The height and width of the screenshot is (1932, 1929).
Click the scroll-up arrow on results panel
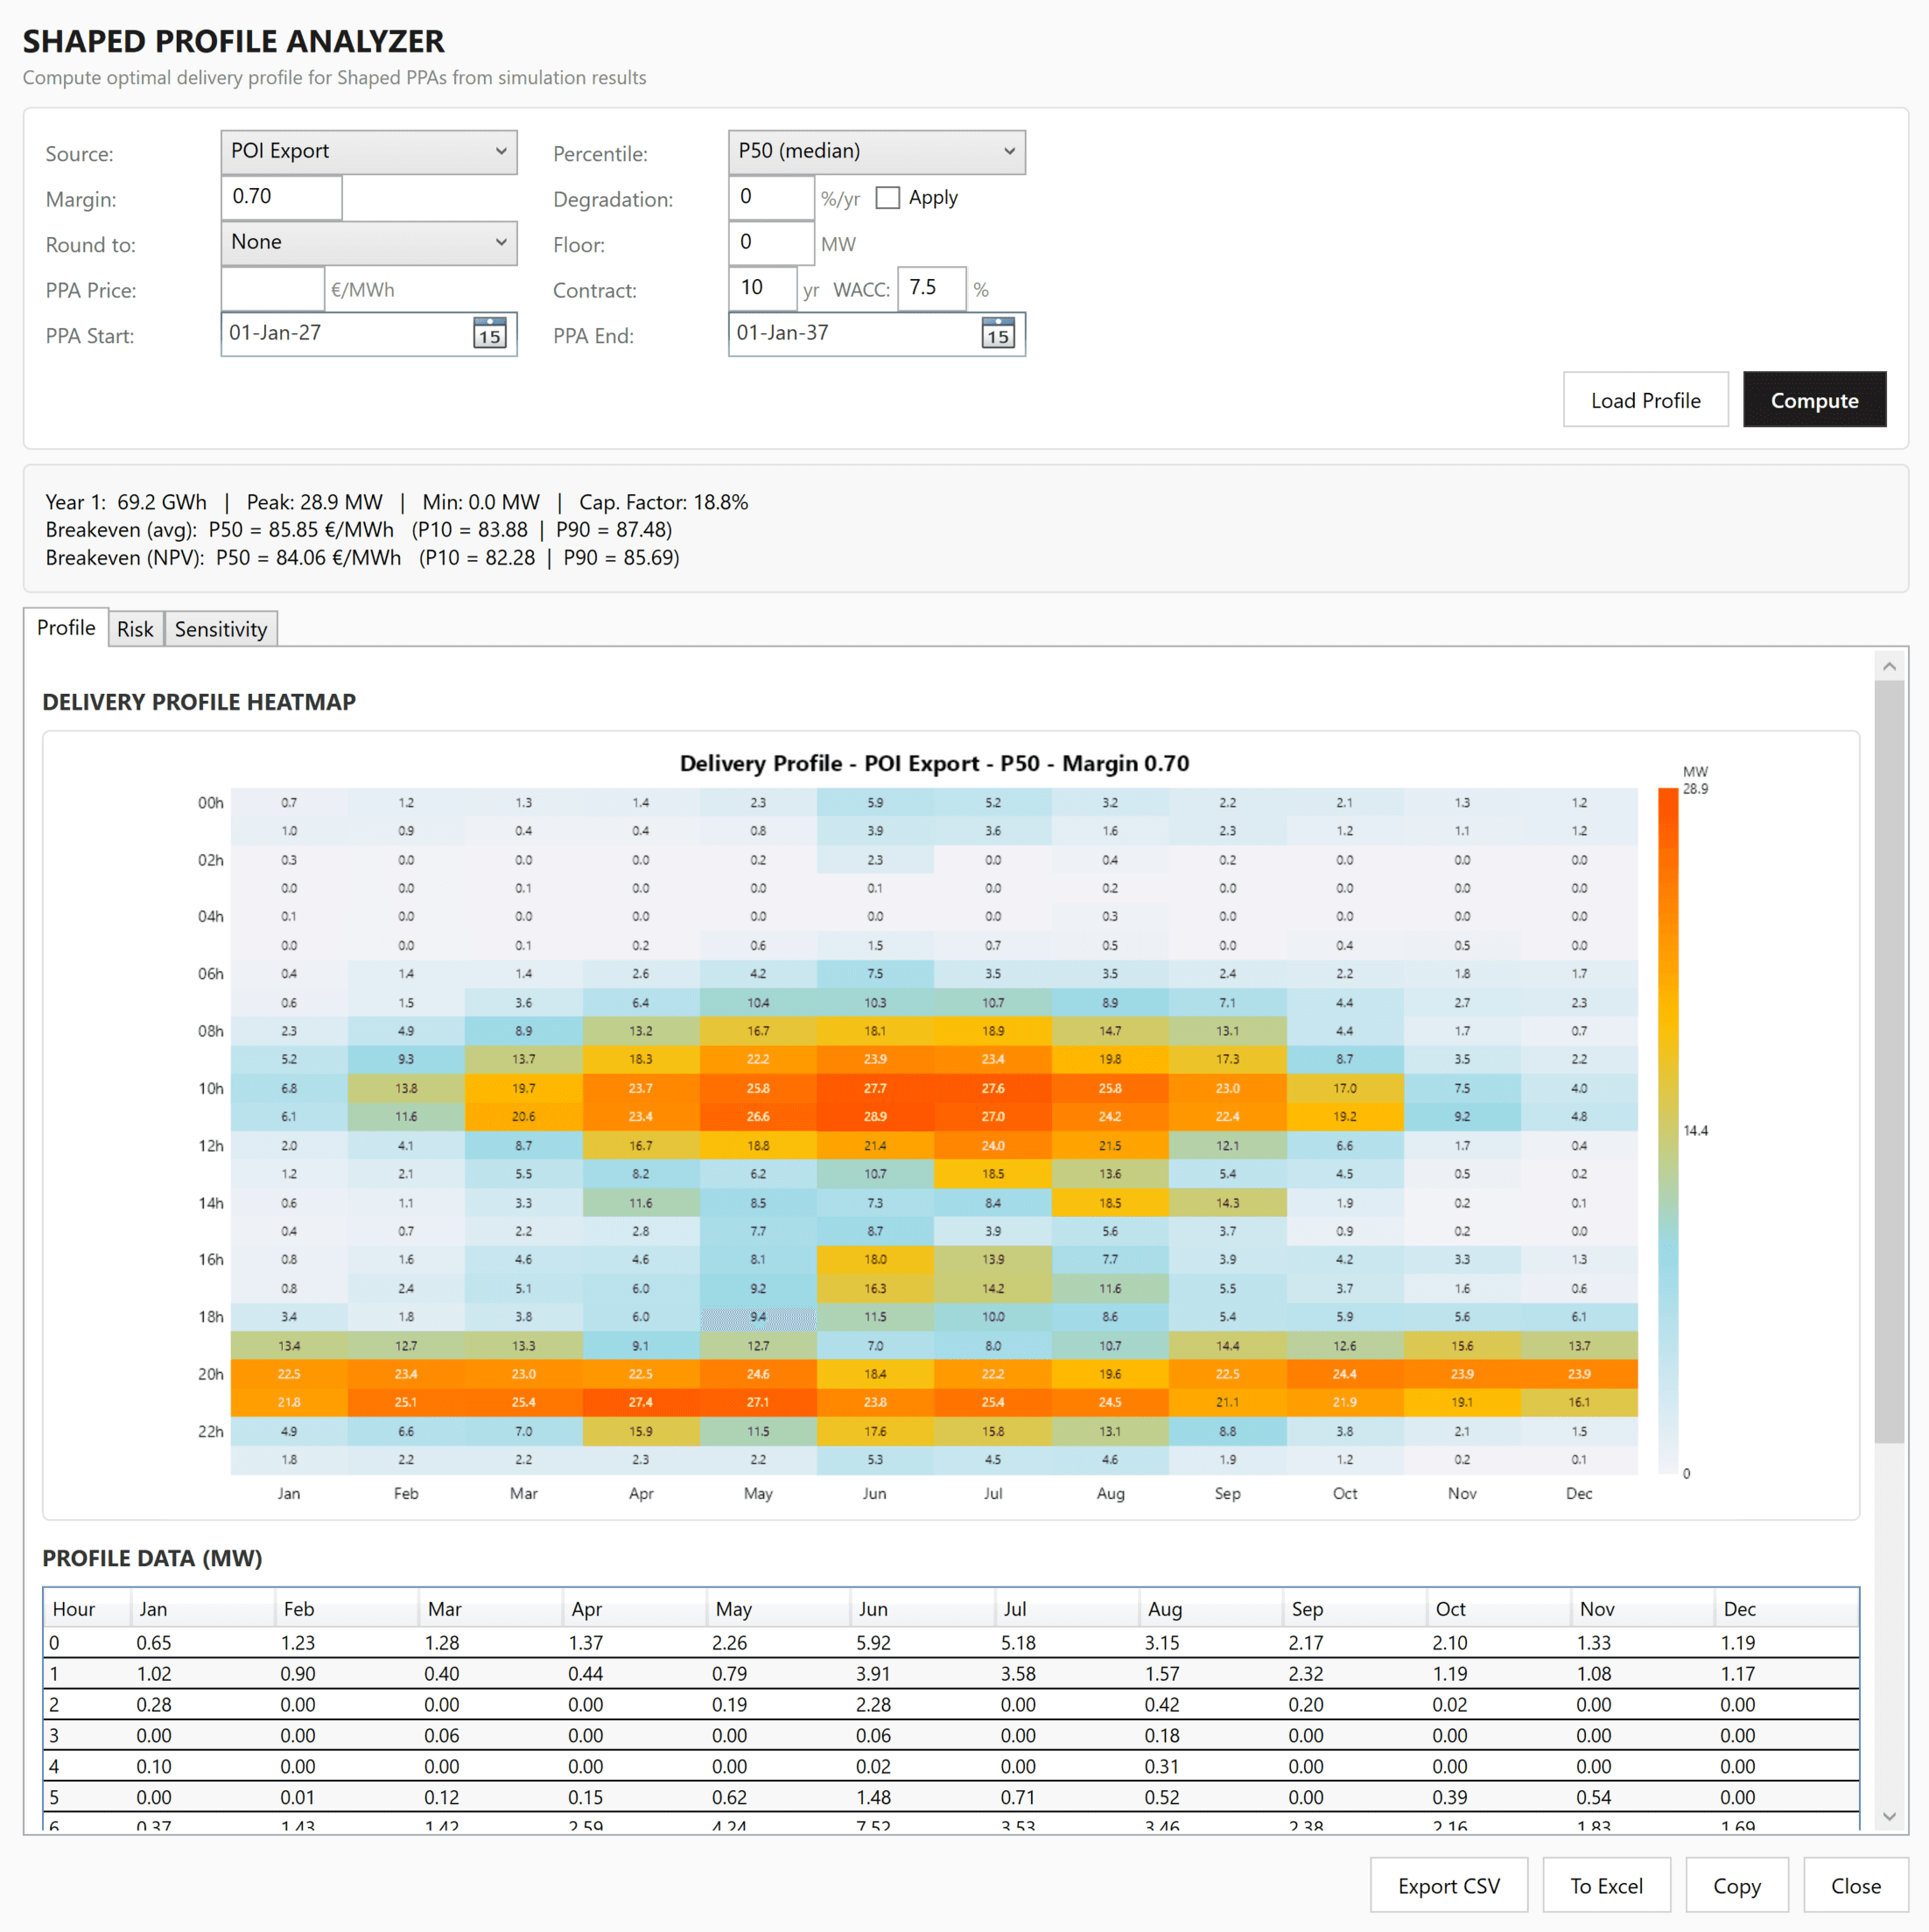[x=1889, y=665]
